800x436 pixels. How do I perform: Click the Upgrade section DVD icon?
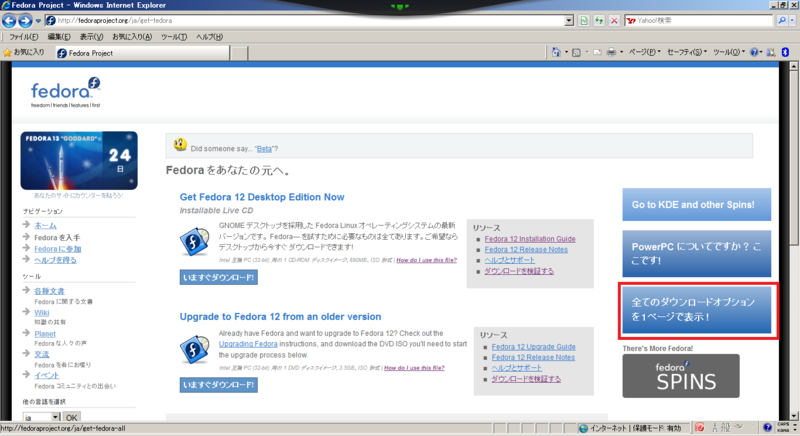(194, 349)
